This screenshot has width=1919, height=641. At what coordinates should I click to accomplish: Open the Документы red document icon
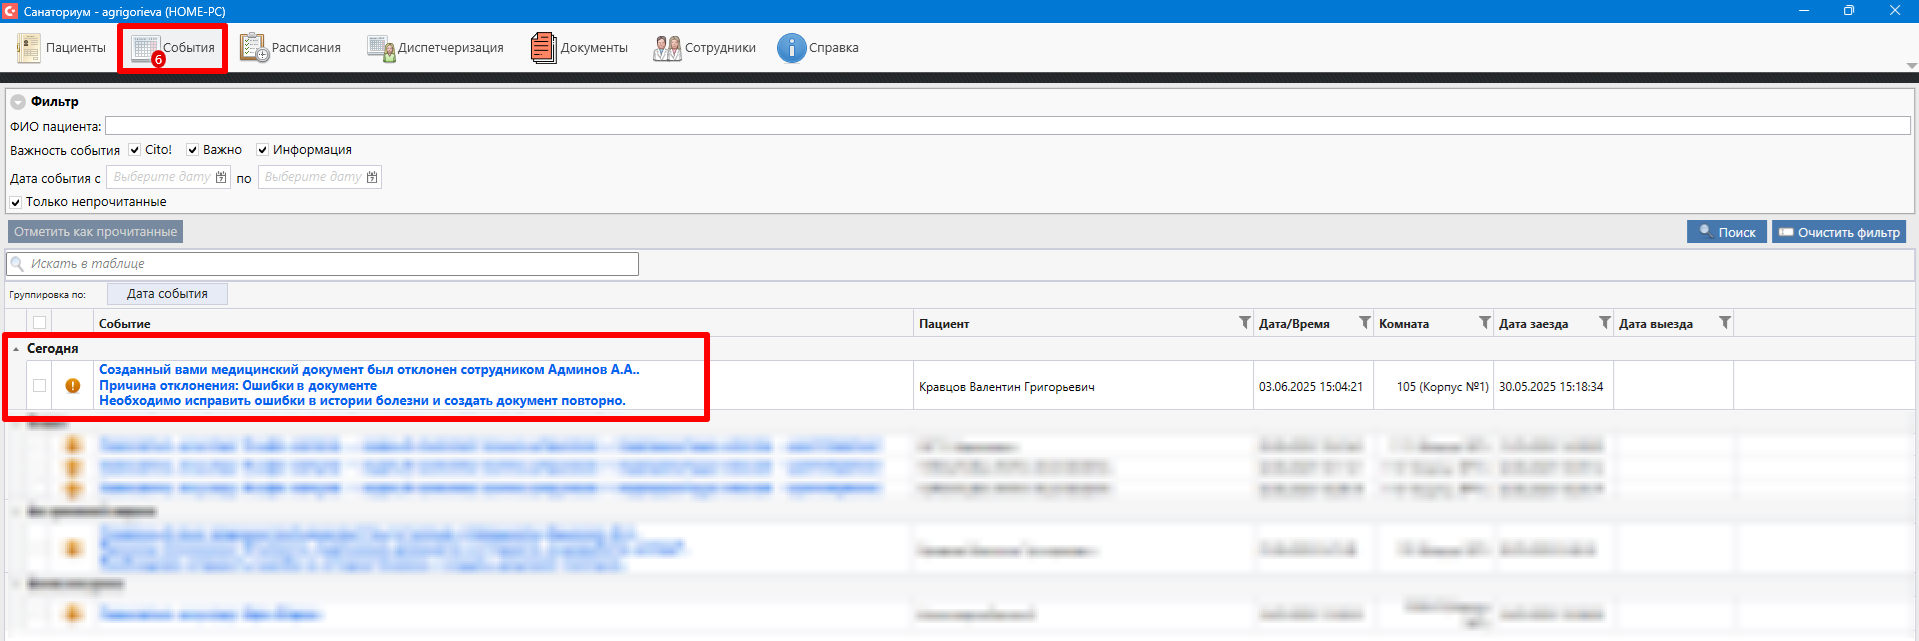pyautogui.click(x=543, y=48)
